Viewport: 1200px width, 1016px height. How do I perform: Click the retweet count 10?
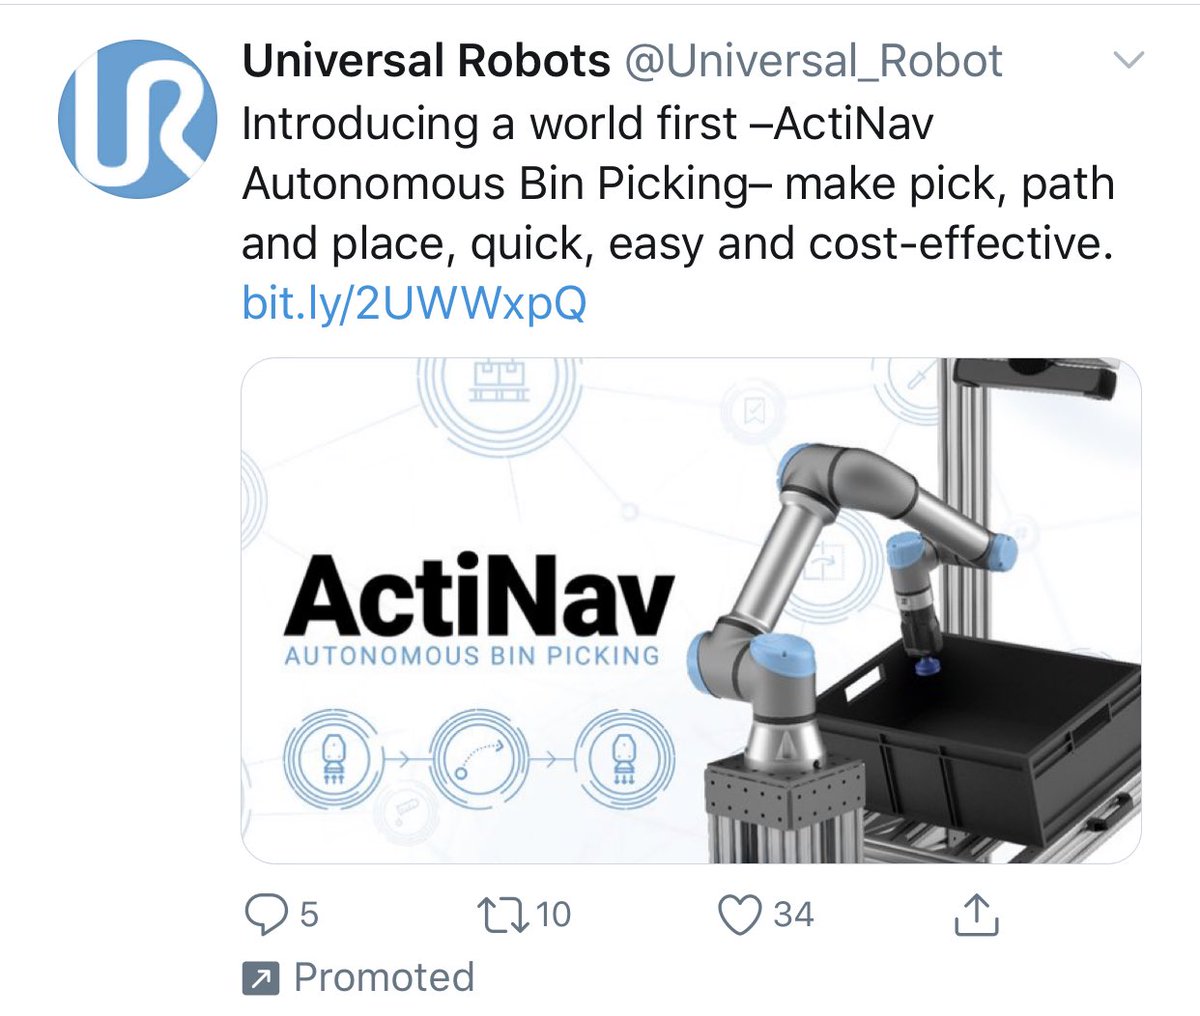tap(553, 914)
